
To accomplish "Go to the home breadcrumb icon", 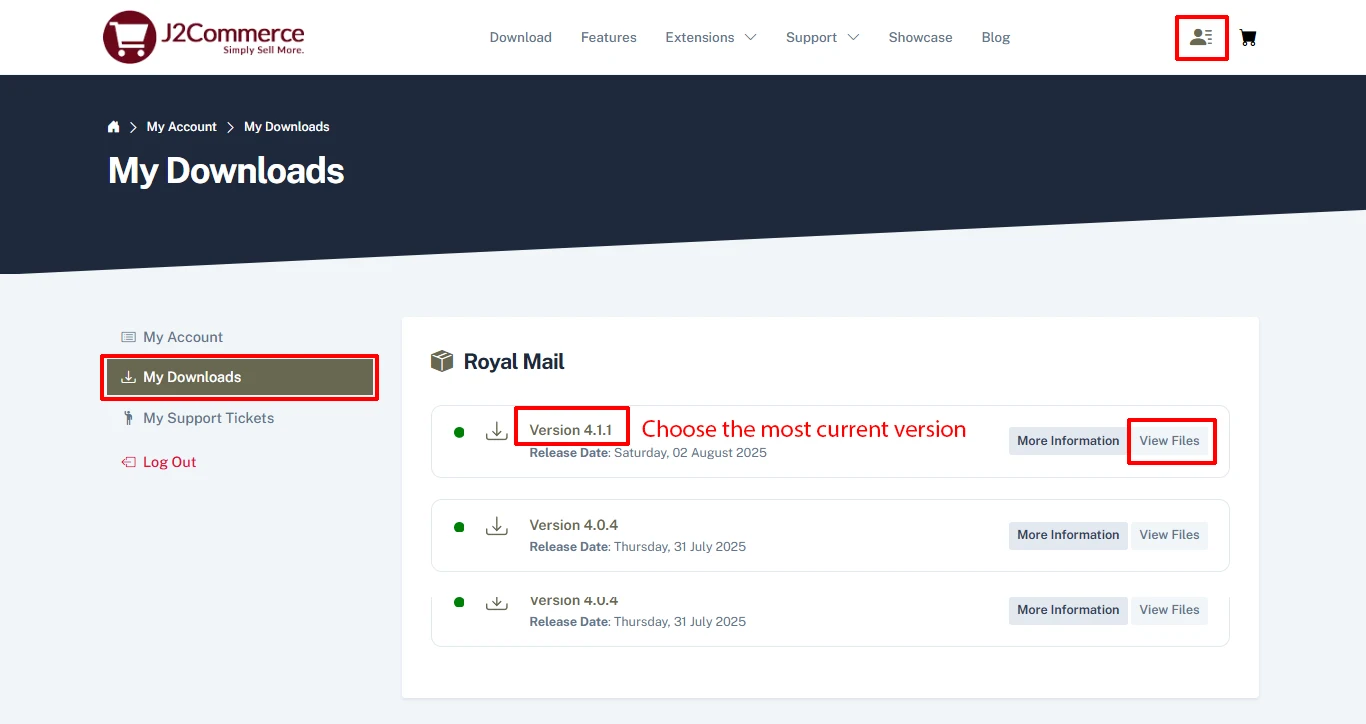I will coord(114,127).
